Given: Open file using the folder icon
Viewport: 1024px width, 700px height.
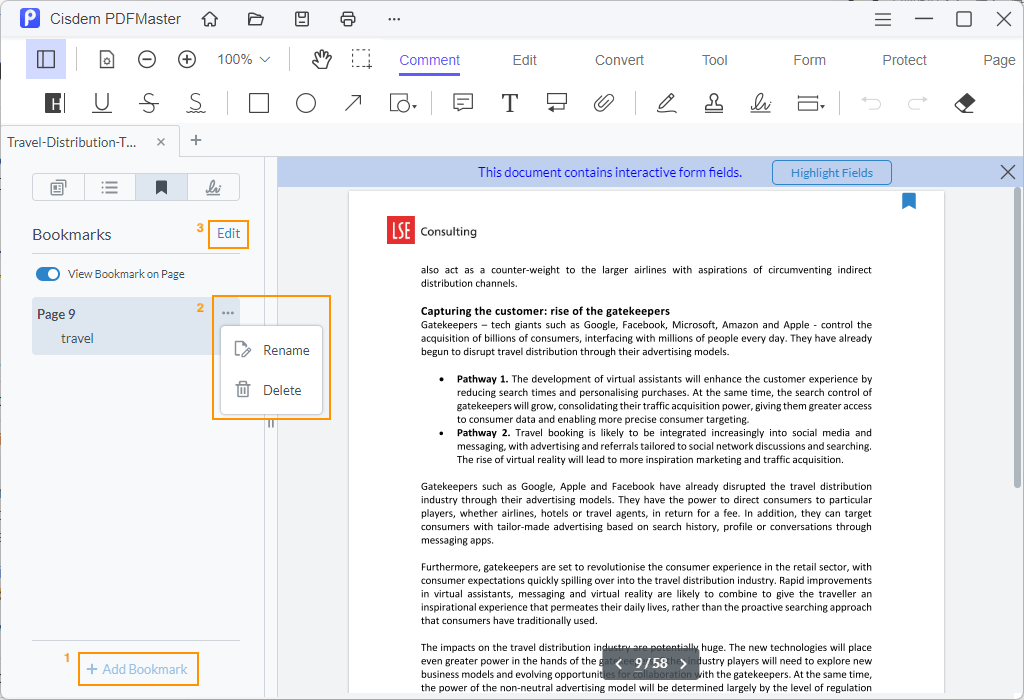Looking at the screenshot, I should coord(255,19).
